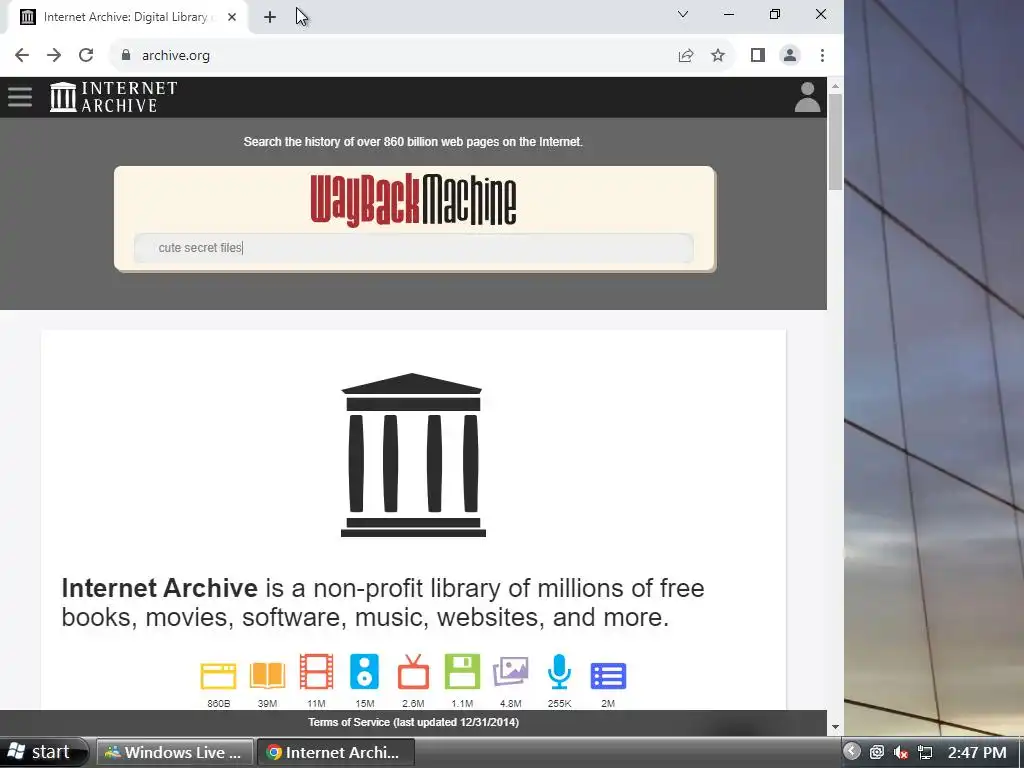View site security lock information
The height and width of the screenshot is (768, 1024).
[126, 55]
